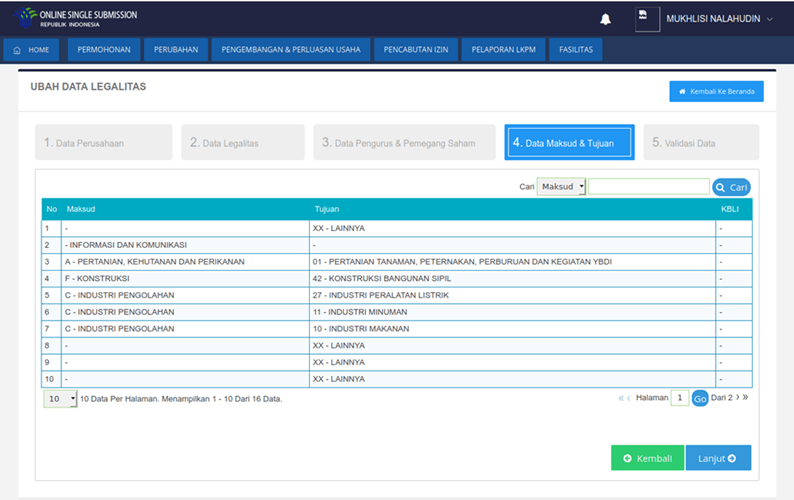Expand the Mukhlisi Nalahudin account menu
The height and width of the screenshot is (500, 794).
point(720,19)
